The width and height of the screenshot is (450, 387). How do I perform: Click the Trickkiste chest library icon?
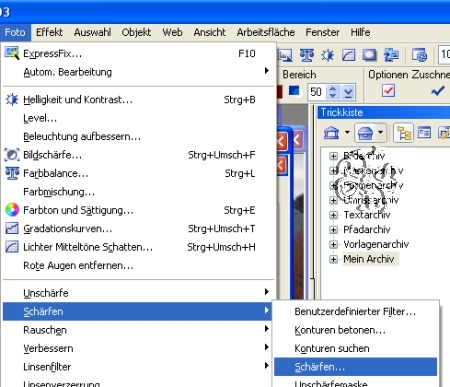[365, 133]
